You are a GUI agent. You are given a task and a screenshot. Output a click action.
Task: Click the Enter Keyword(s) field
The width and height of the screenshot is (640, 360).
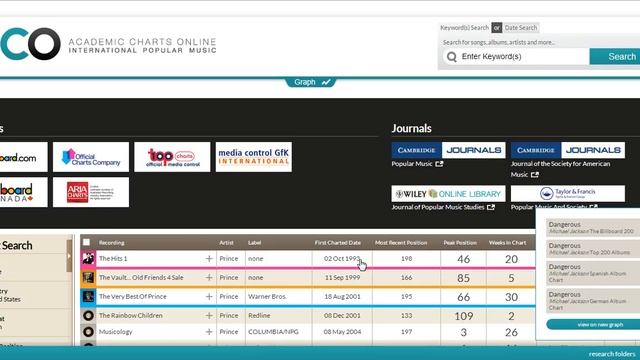click(x=516, y=56)
